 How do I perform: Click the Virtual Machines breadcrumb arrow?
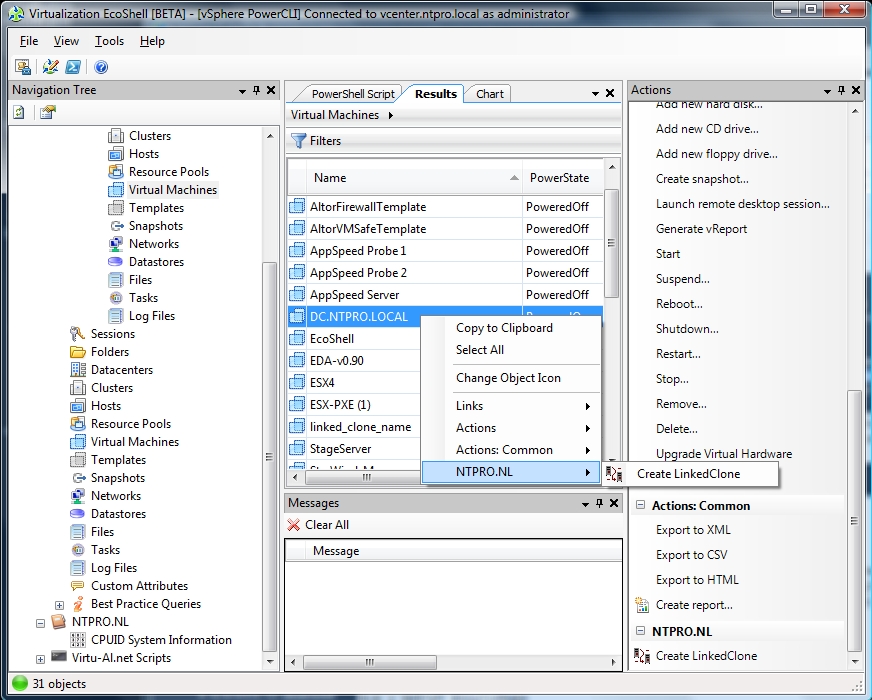391,115
